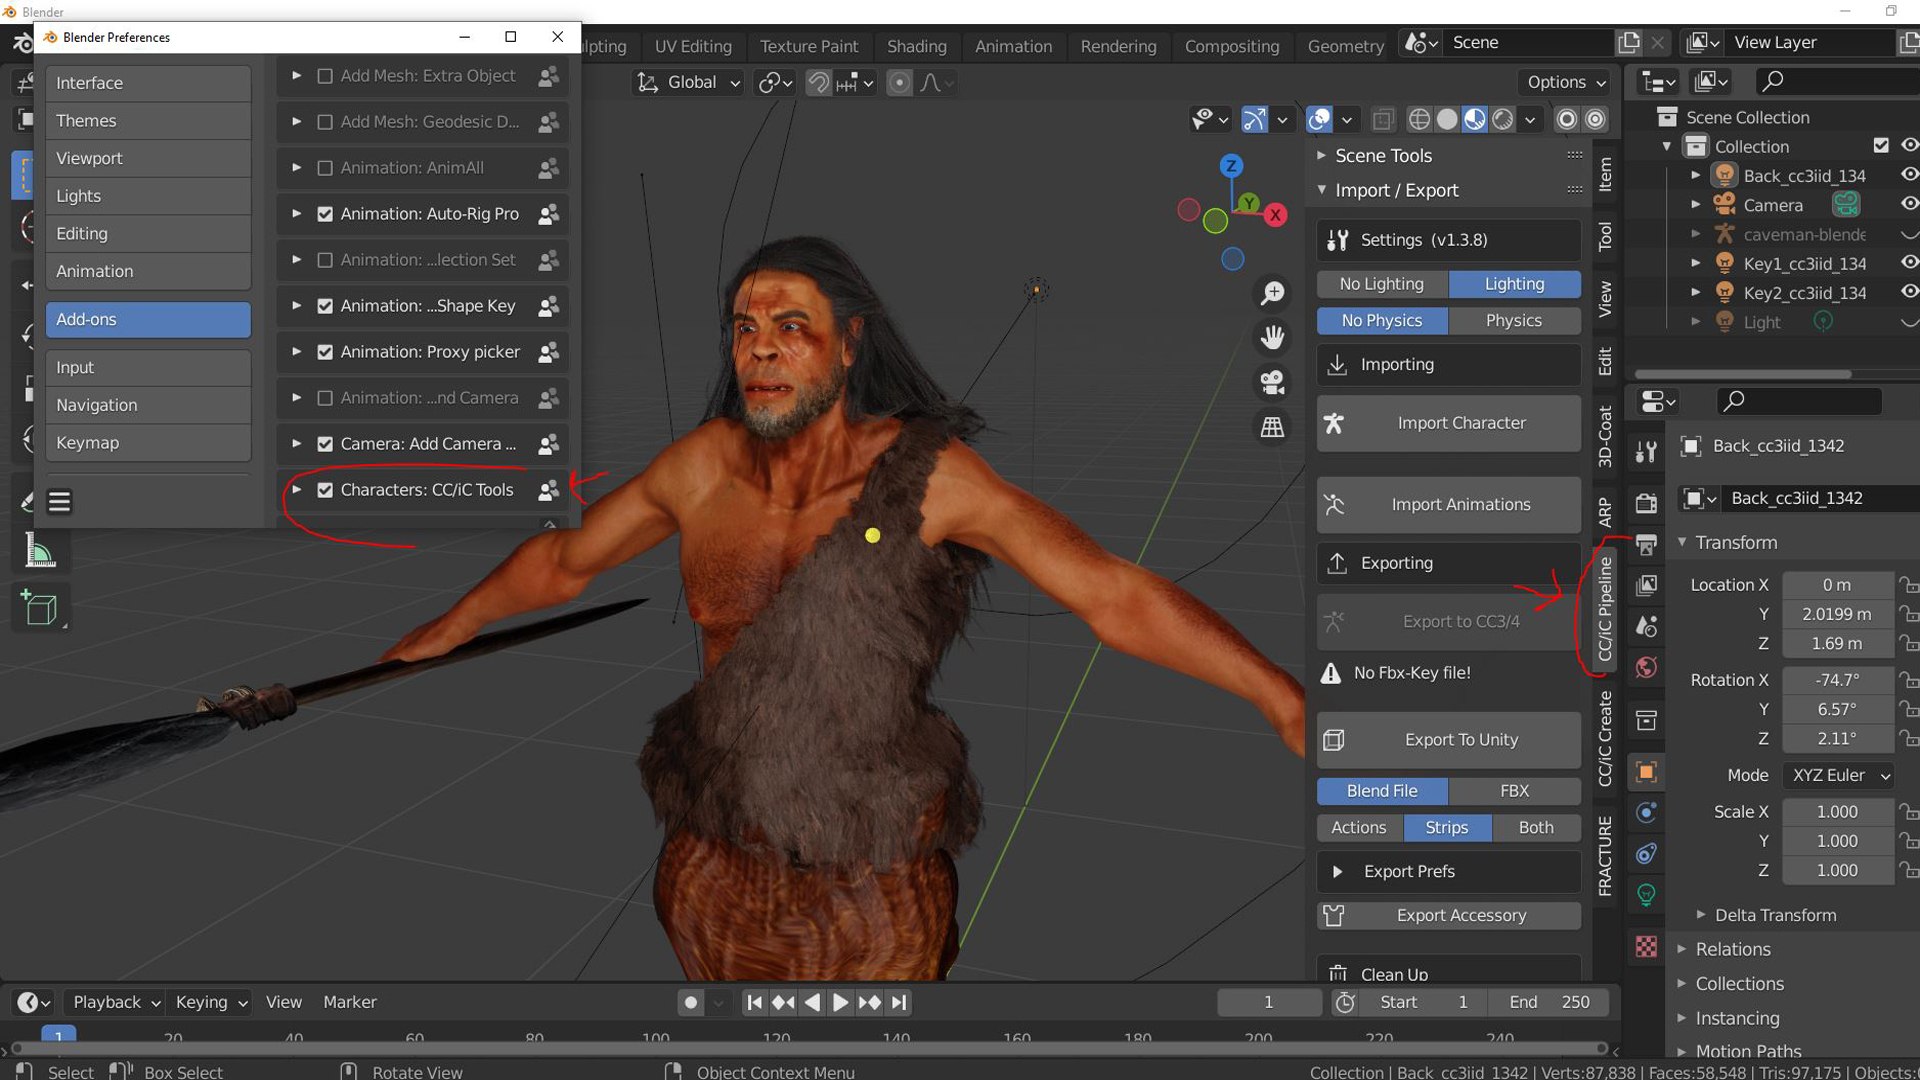Open the UV Editing workspace tab
Image resolution: width=1920 pixels, height=1080 pixels.
click(693, 46)
